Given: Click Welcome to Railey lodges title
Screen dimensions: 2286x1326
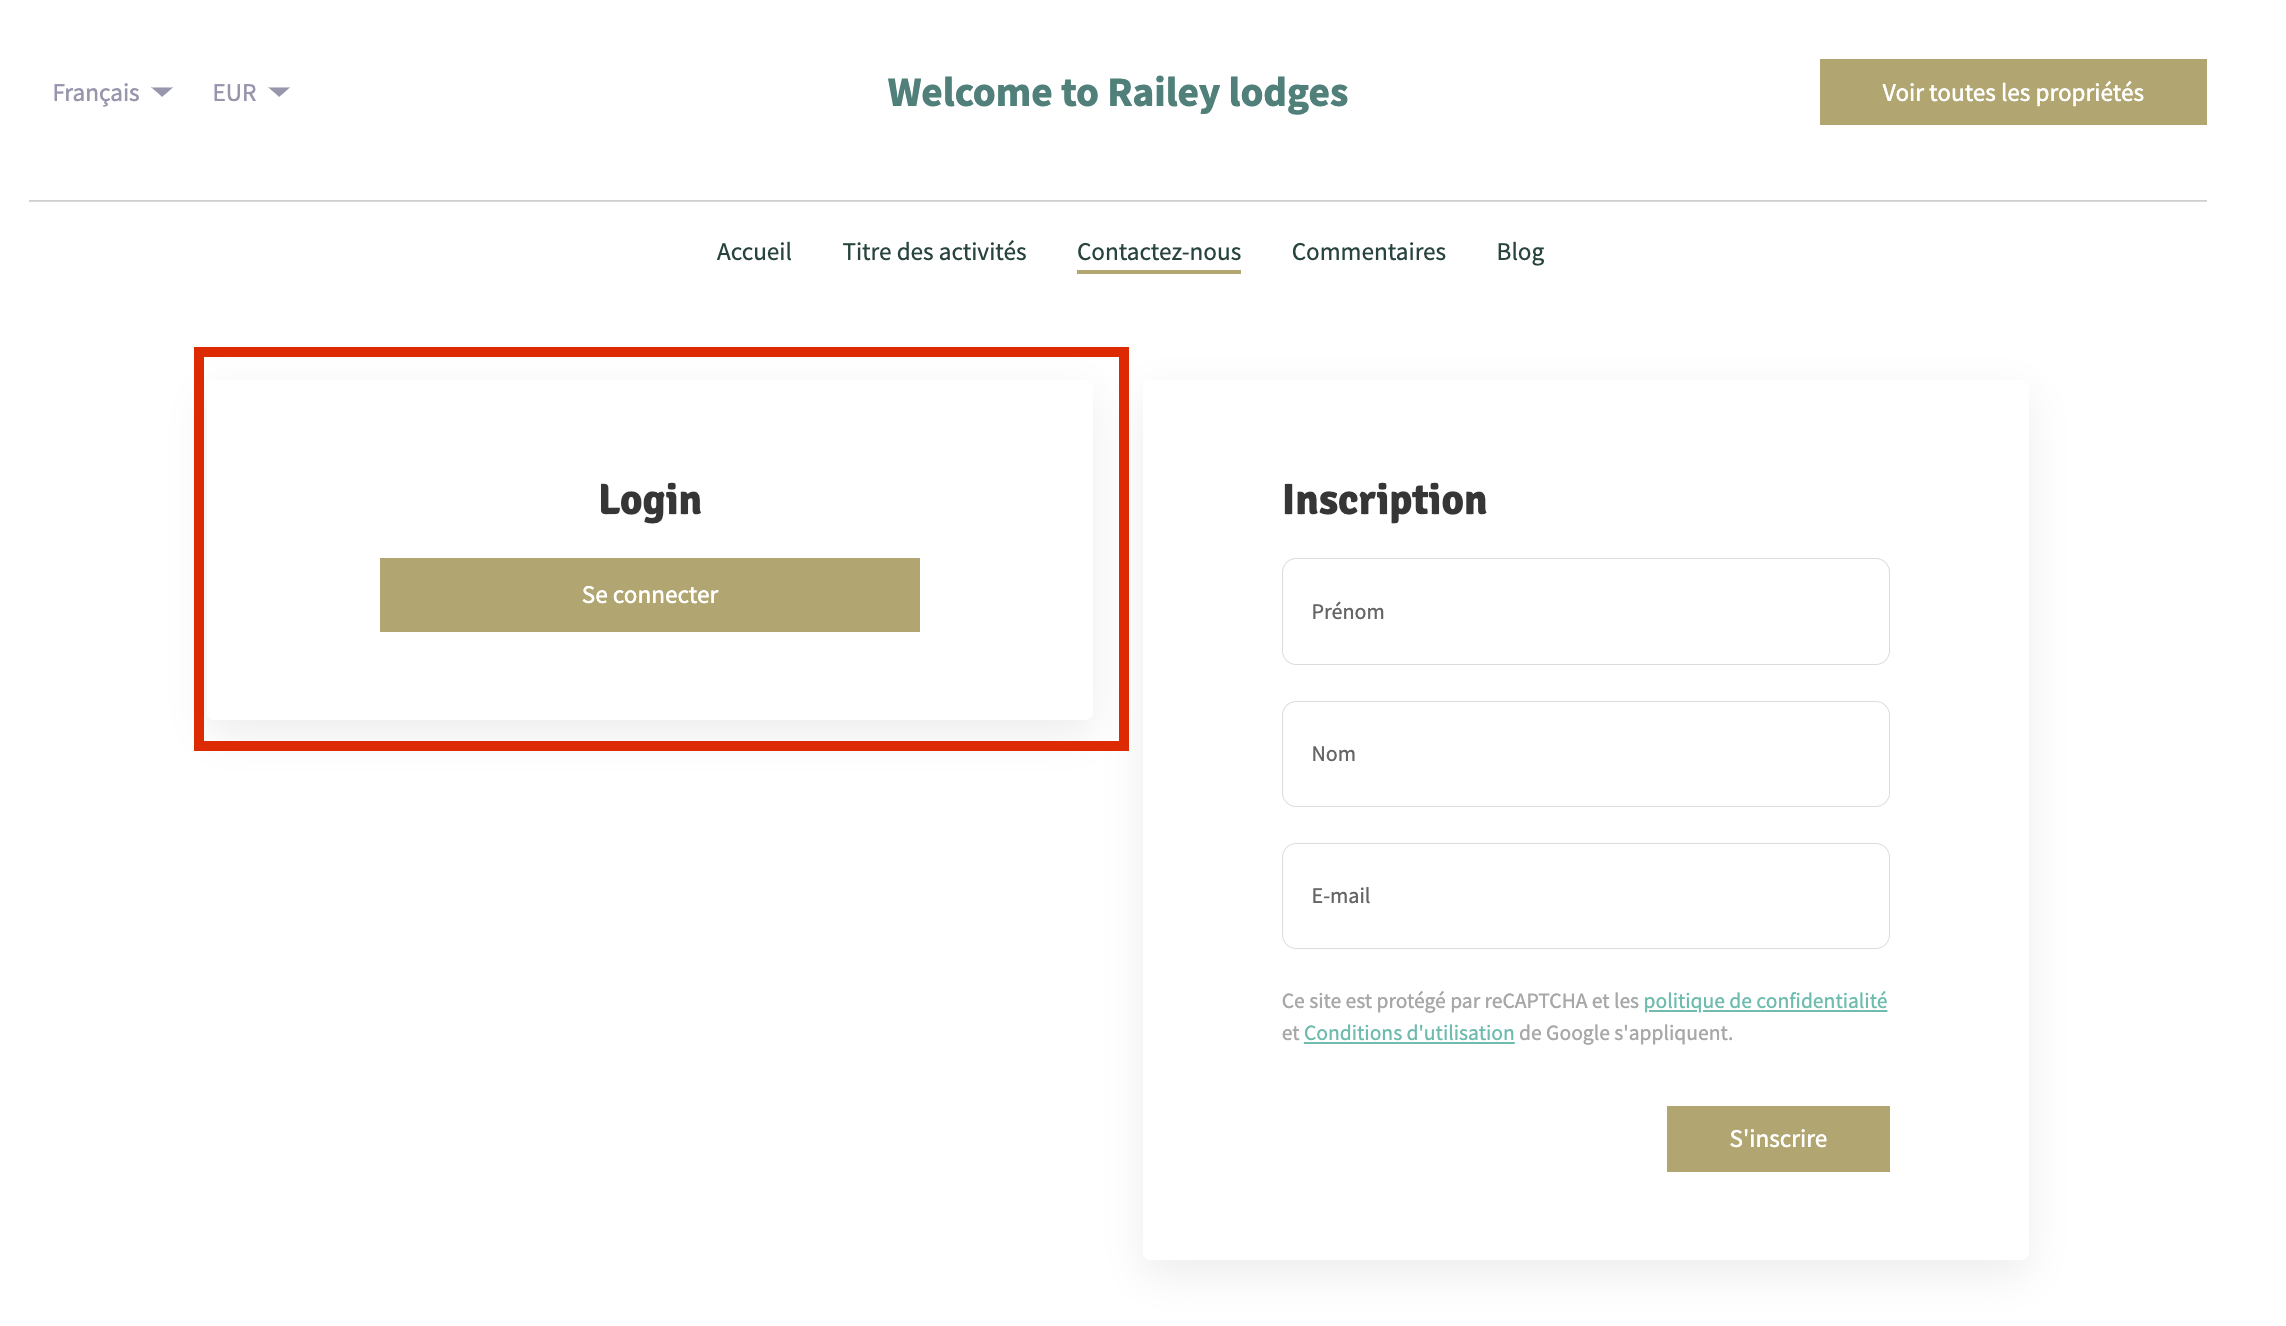Looking at the screenshot, I should 1117,93.
